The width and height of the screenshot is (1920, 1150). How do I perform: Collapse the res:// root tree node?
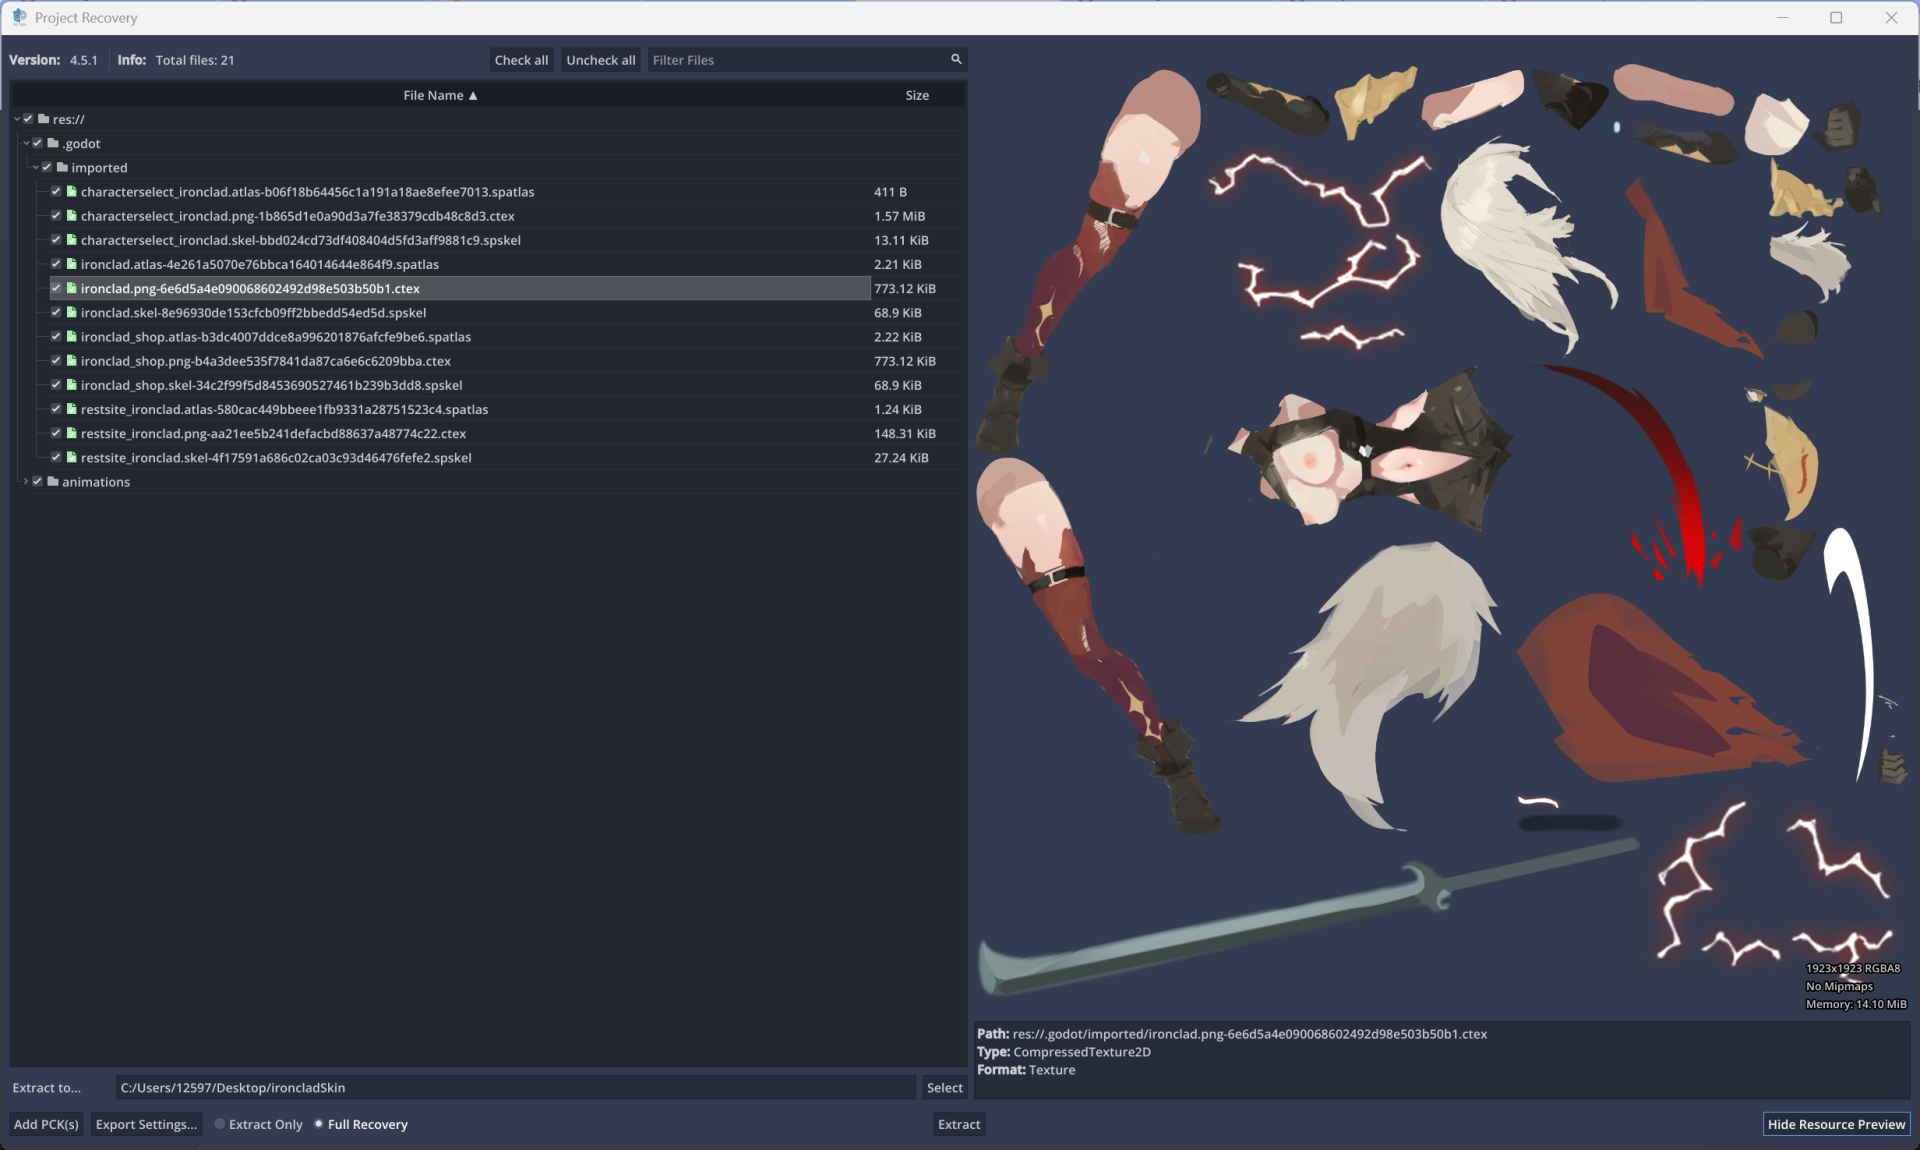[17, 119]
